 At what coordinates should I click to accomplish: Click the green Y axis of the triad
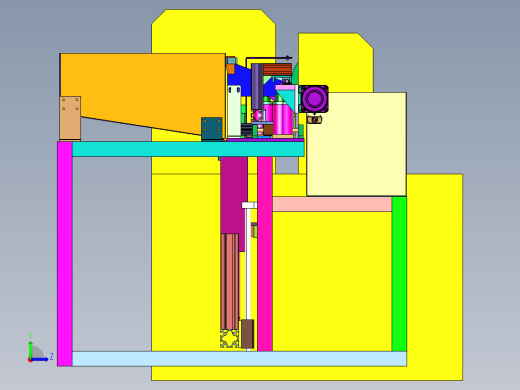point(30,348)
